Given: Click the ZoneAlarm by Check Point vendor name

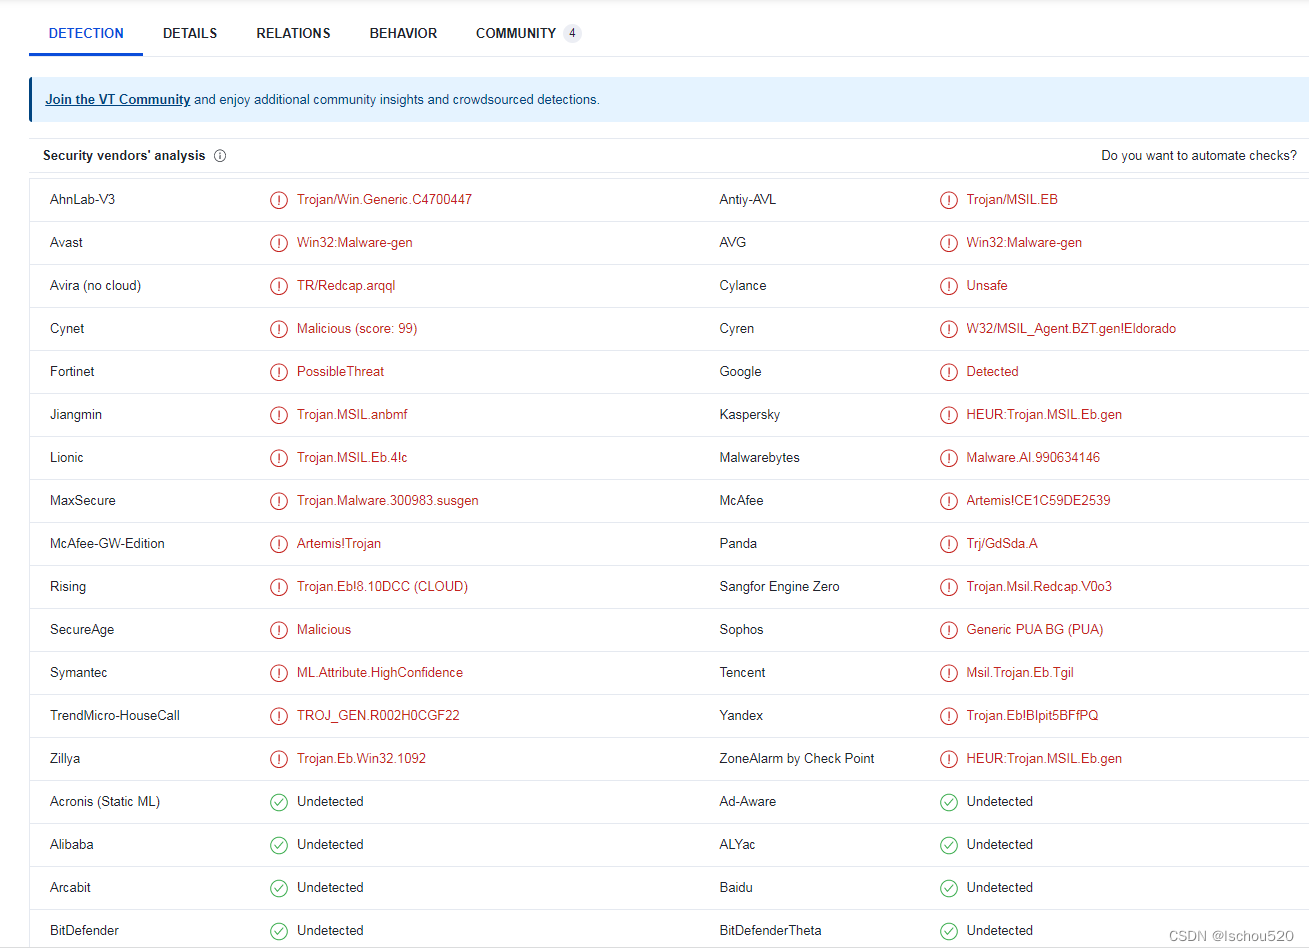Looking at the screenshot, I should [797, 759].
